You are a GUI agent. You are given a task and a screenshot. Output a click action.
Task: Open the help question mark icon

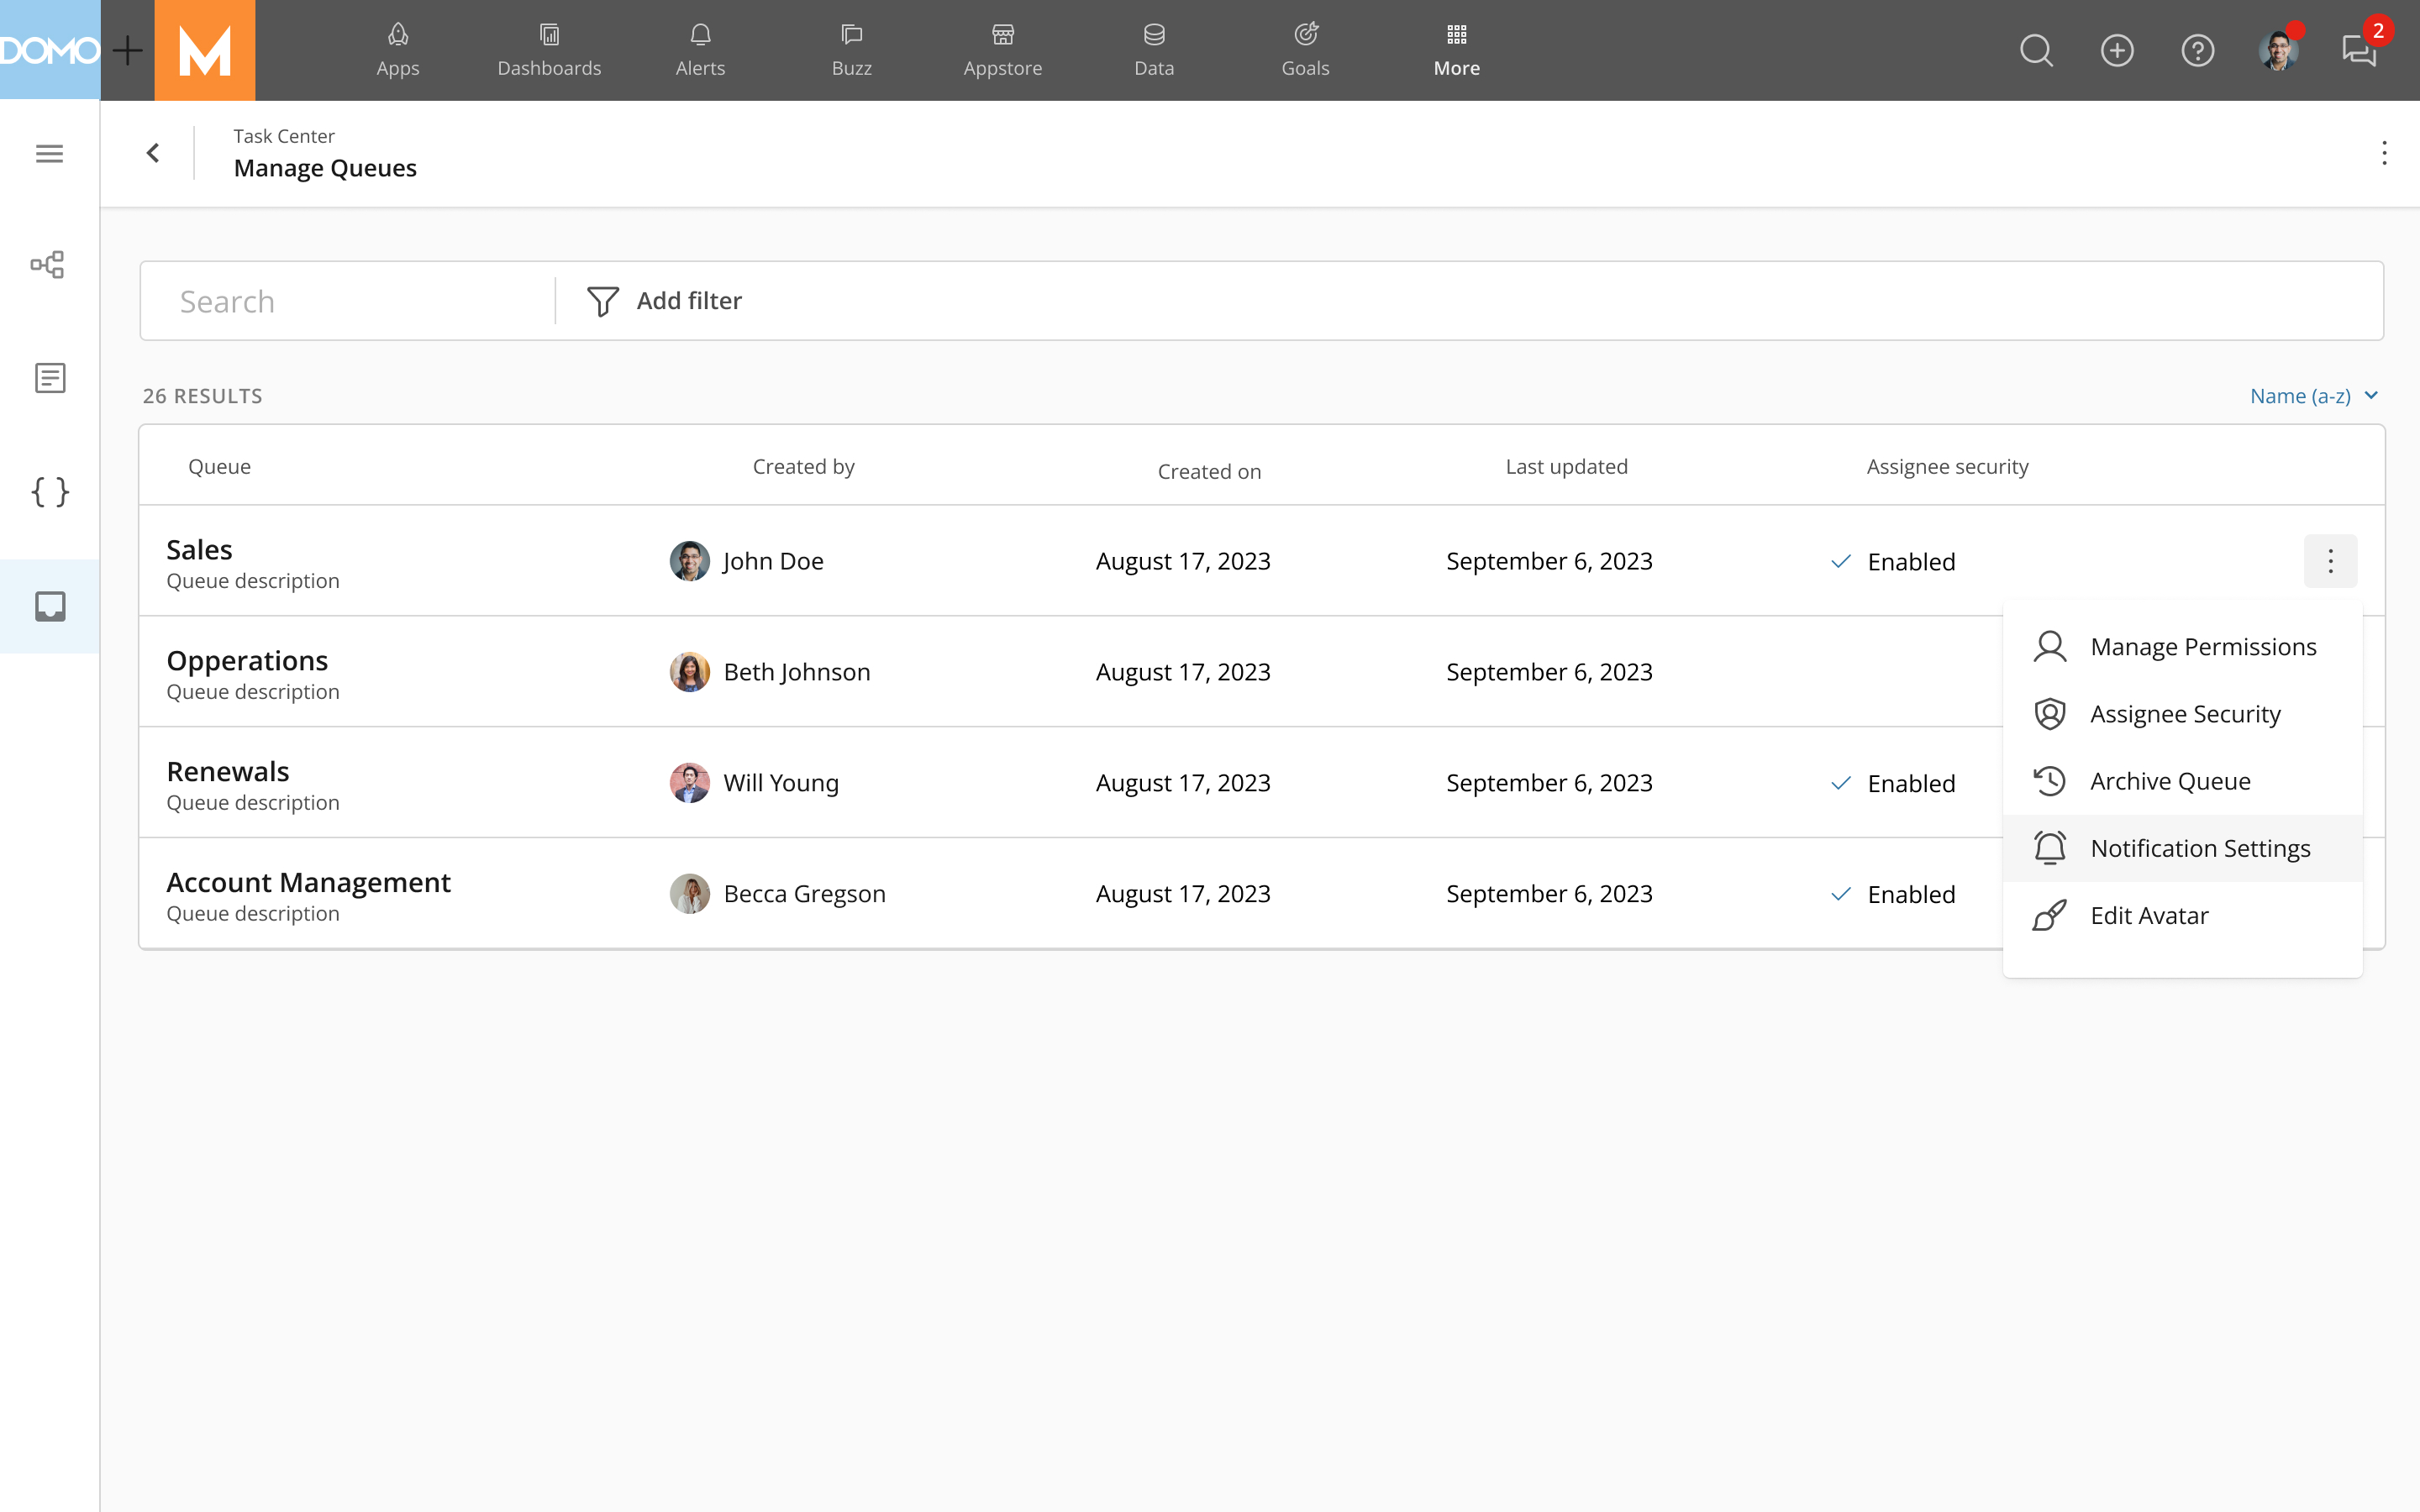click(2196, 50)
